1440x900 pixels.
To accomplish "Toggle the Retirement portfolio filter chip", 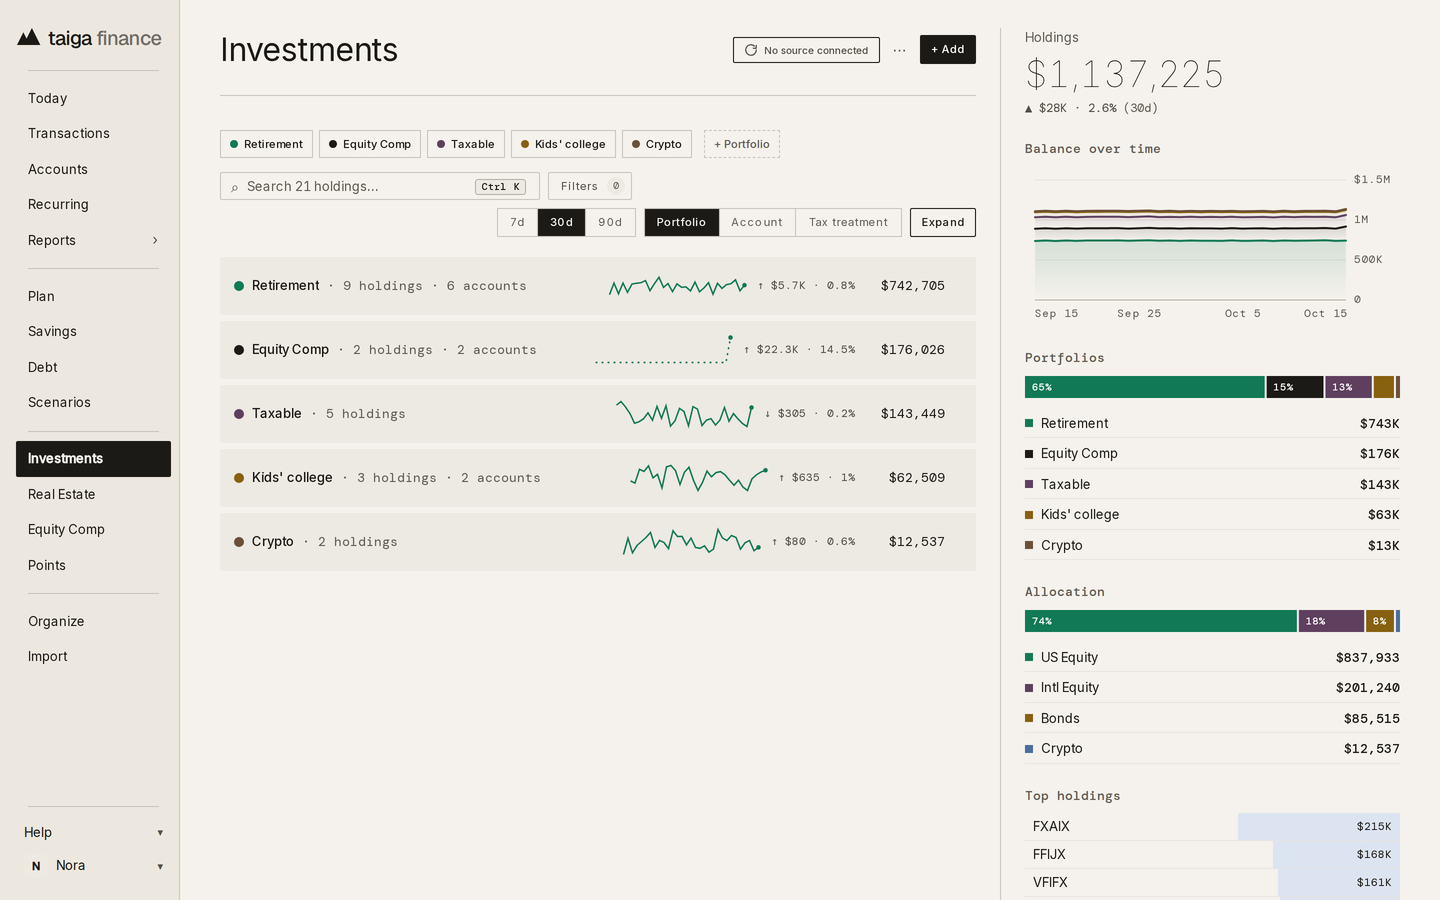I will pos(266,144).
